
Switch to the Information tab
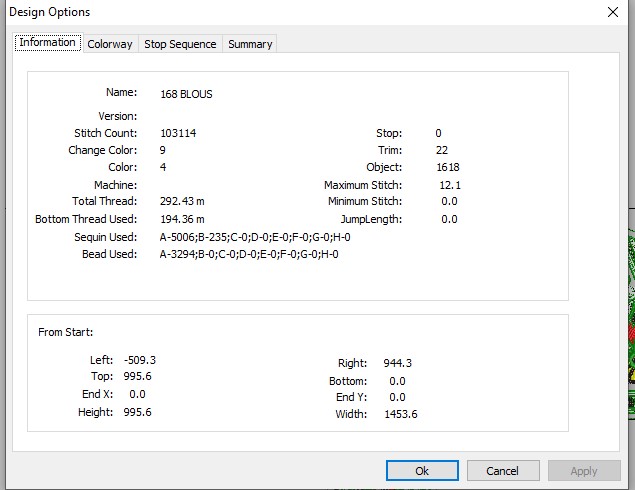click(x=48, y=43)
